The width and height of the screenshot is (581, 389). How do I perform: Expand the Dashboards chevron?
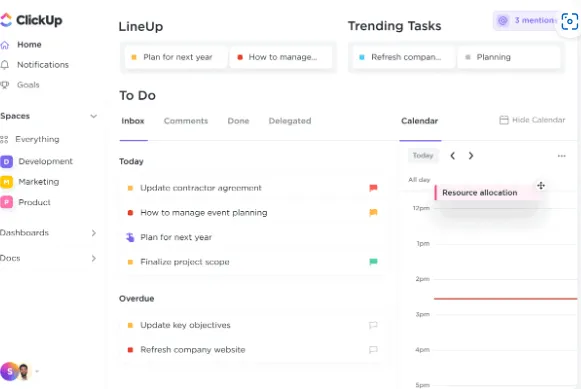point(93,233)
